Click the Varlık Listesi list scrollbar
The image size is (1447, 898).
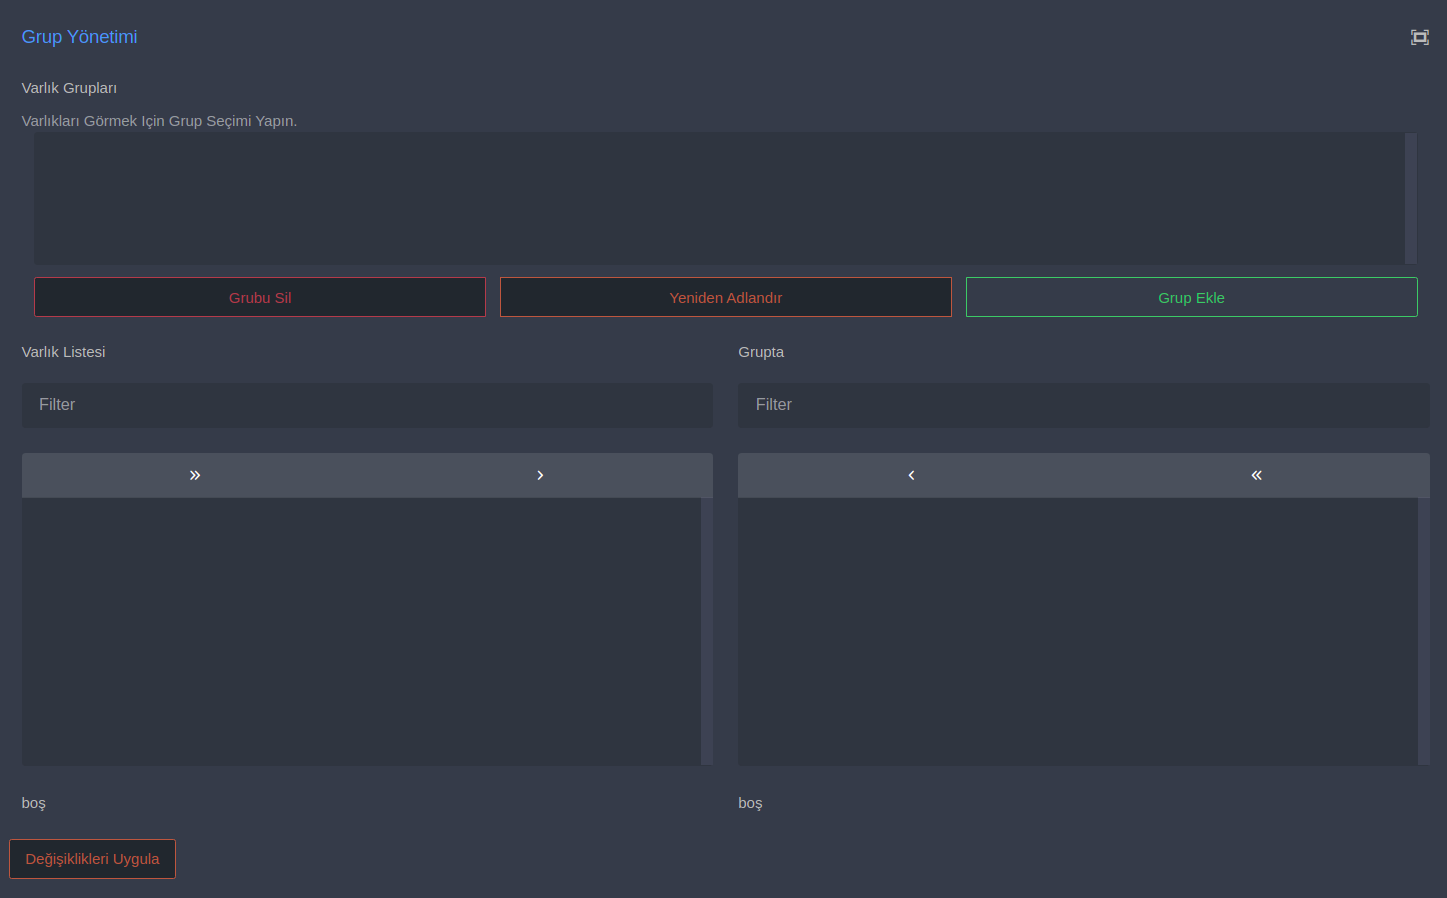(707, 631)
